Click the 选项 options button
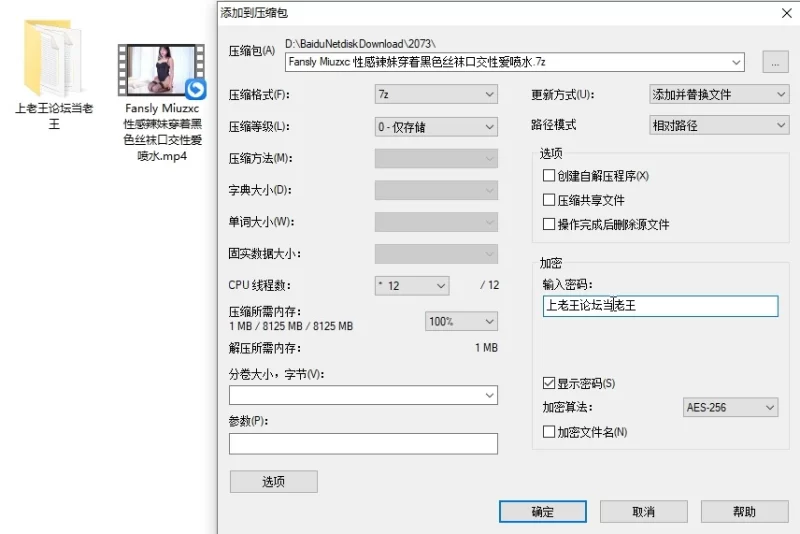 [x=273, y=481]
